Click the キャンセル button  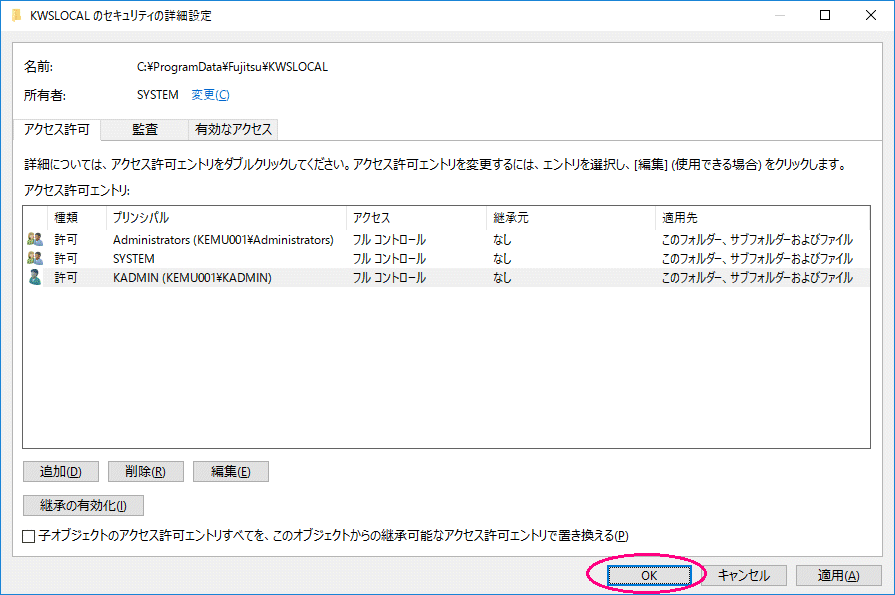click(743, 575)
